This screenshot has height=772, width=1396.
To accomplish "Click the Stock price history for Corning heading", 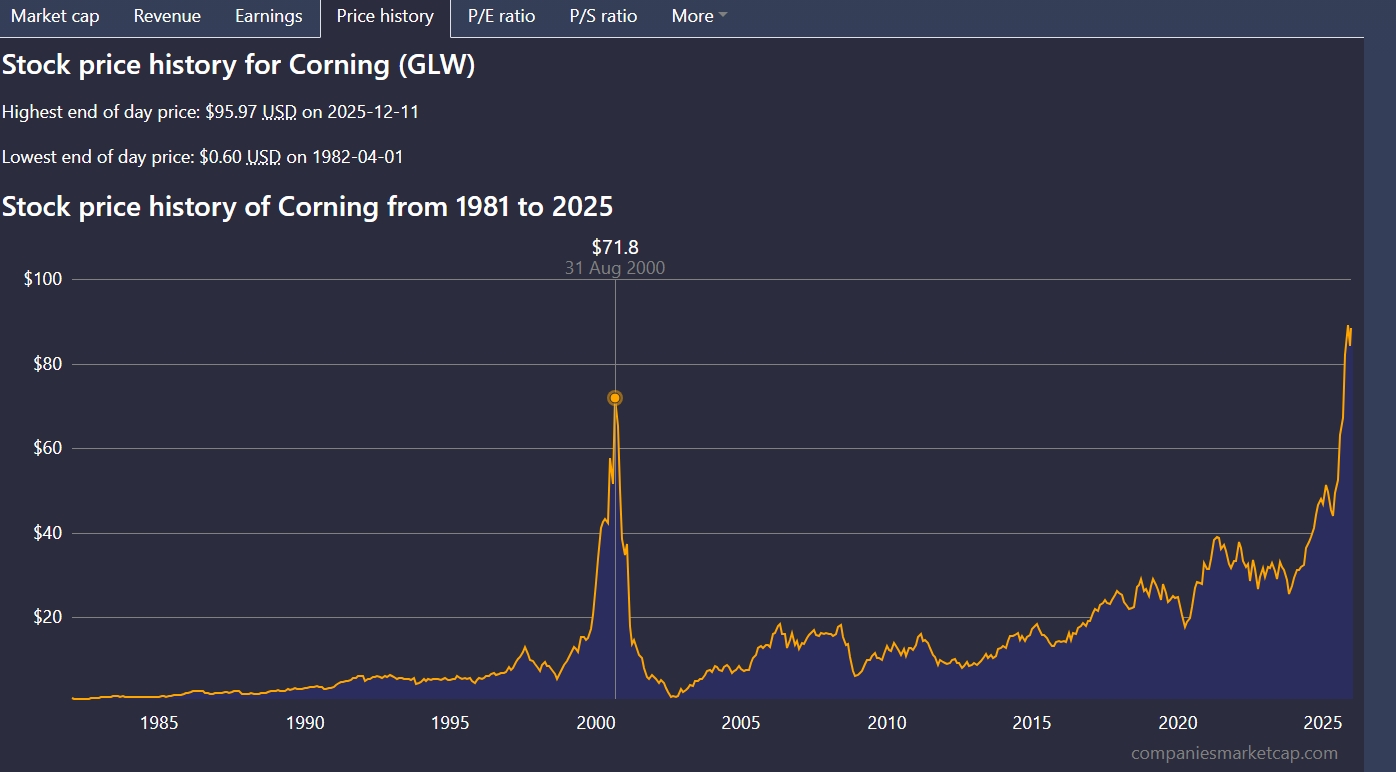I will point(238,66).
